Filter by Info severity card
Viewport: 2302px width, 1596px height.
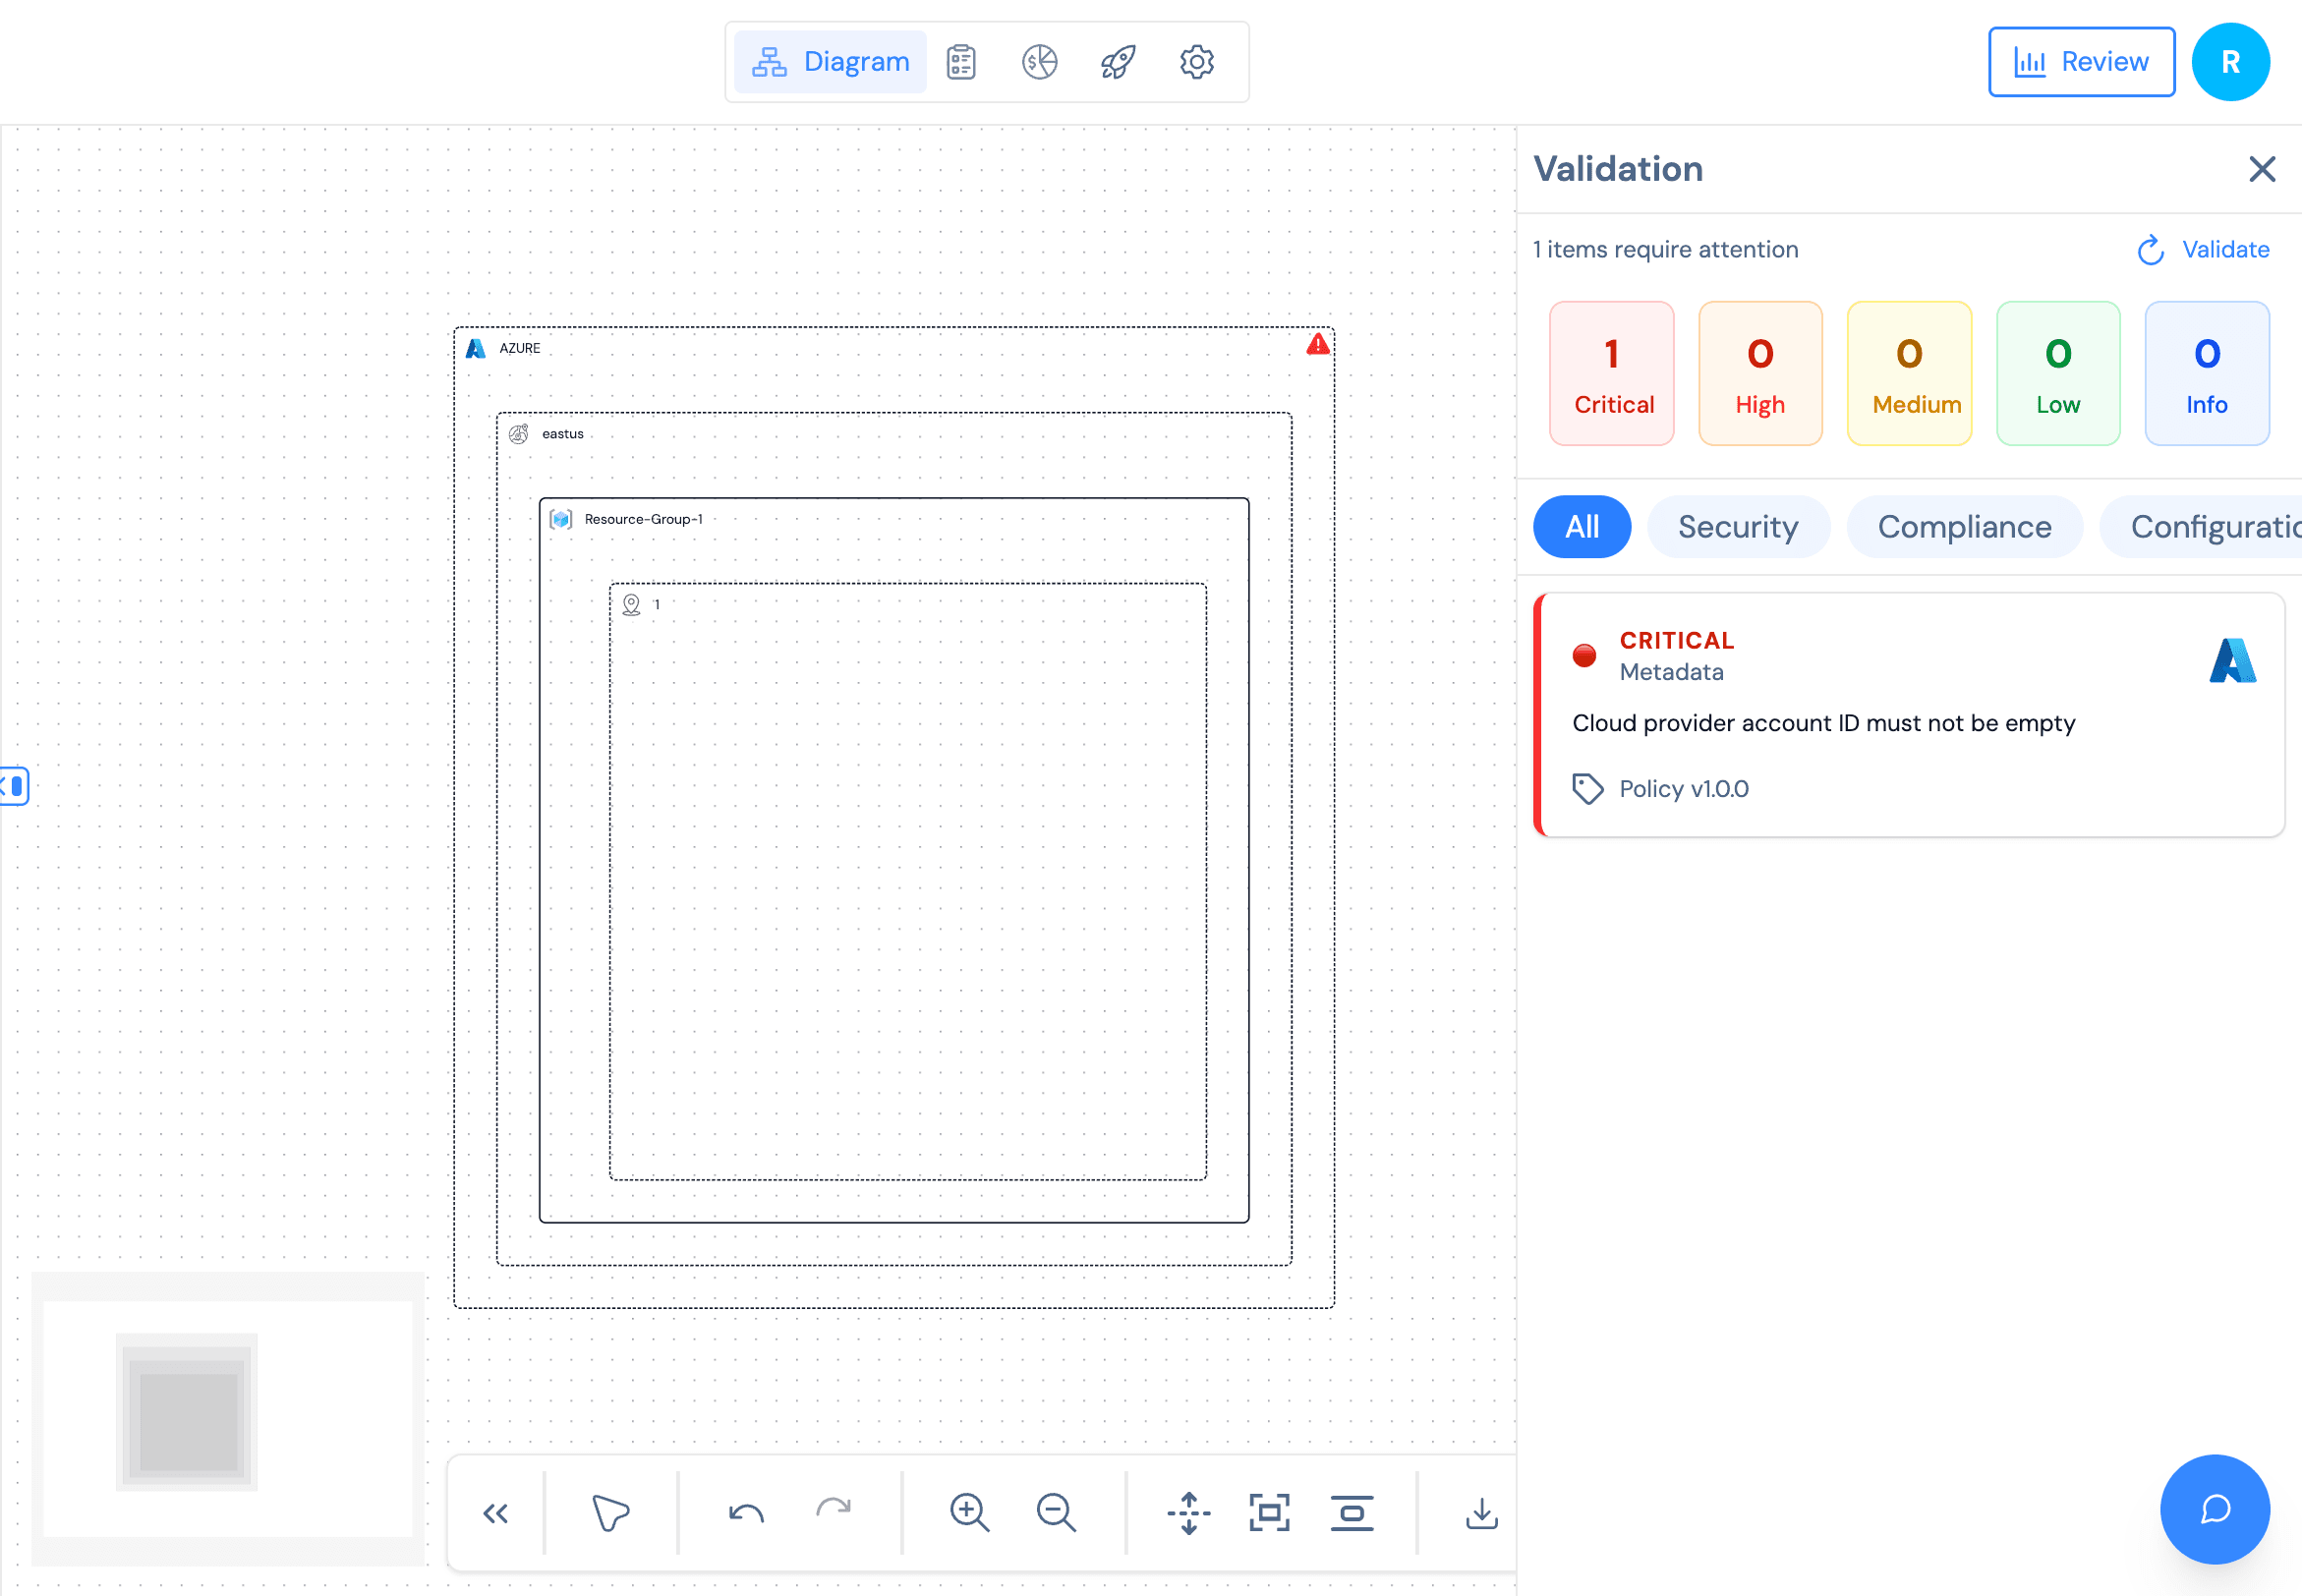pyautogui.click(x=2206, y=374)
